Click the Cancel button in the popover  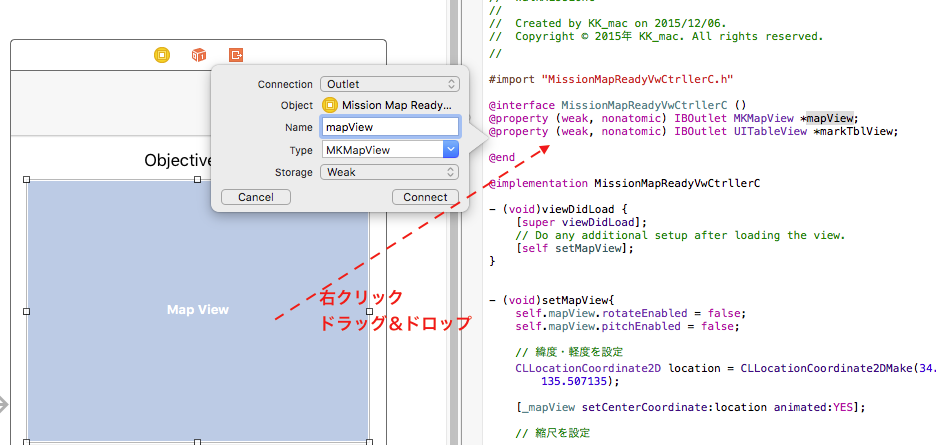(x=255, y=197)
